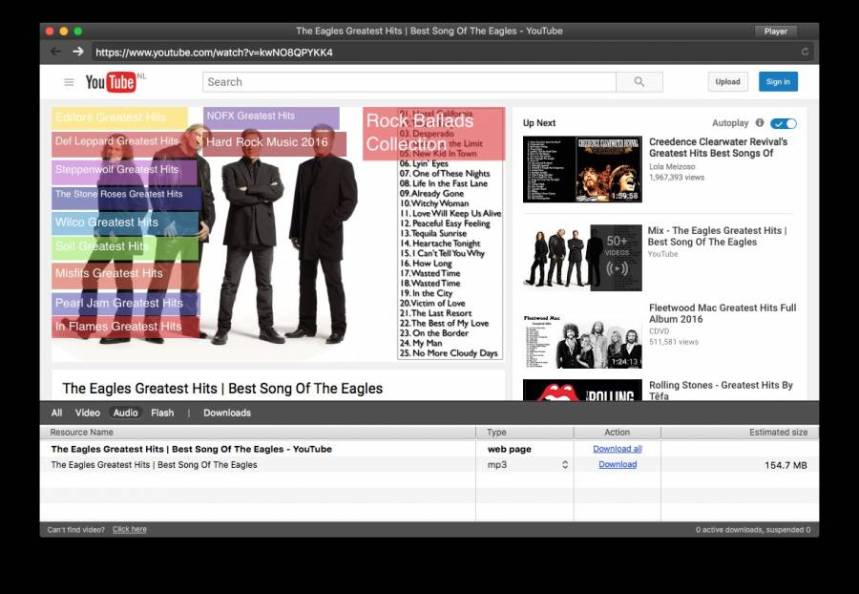
Task: Click the Autoplay info icon
Action: tap(759, 123)
